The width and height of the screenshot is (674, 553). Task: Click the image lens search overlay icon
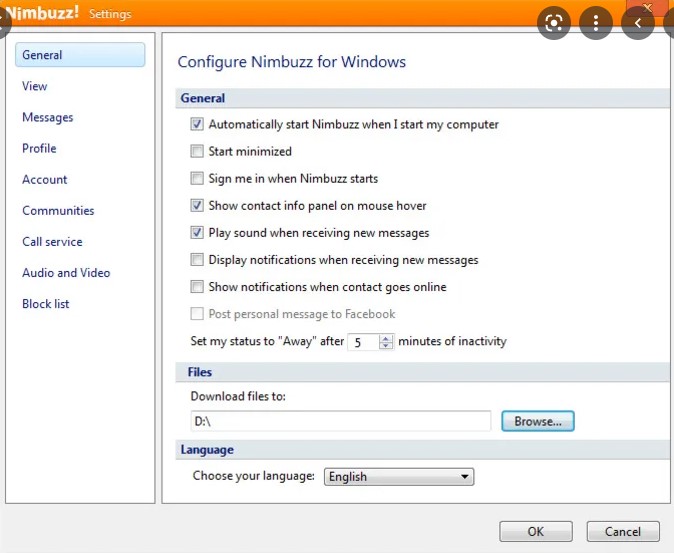pos(554,23)
